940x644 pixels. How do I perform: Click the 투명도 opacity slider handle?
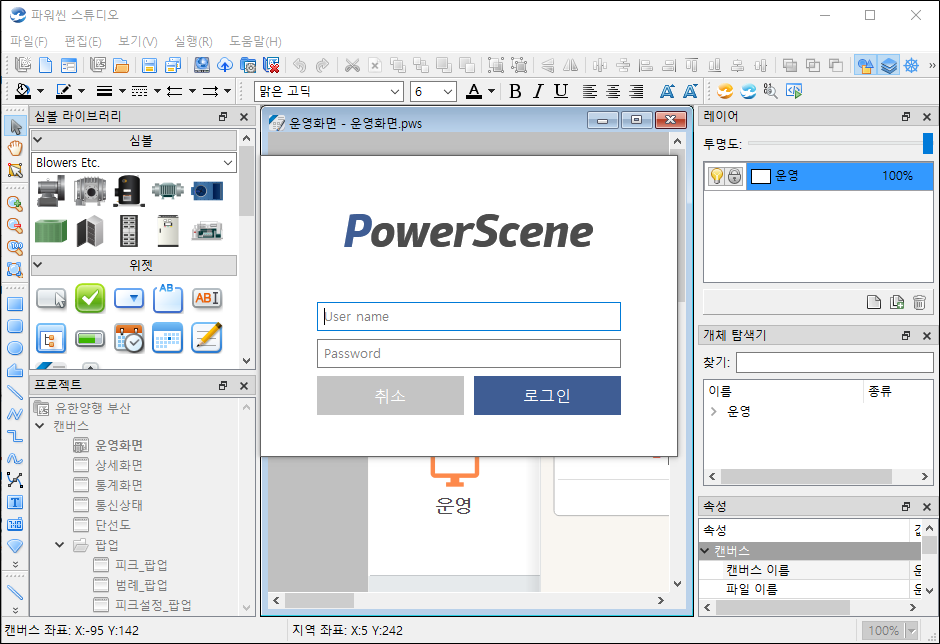[927, 144]
